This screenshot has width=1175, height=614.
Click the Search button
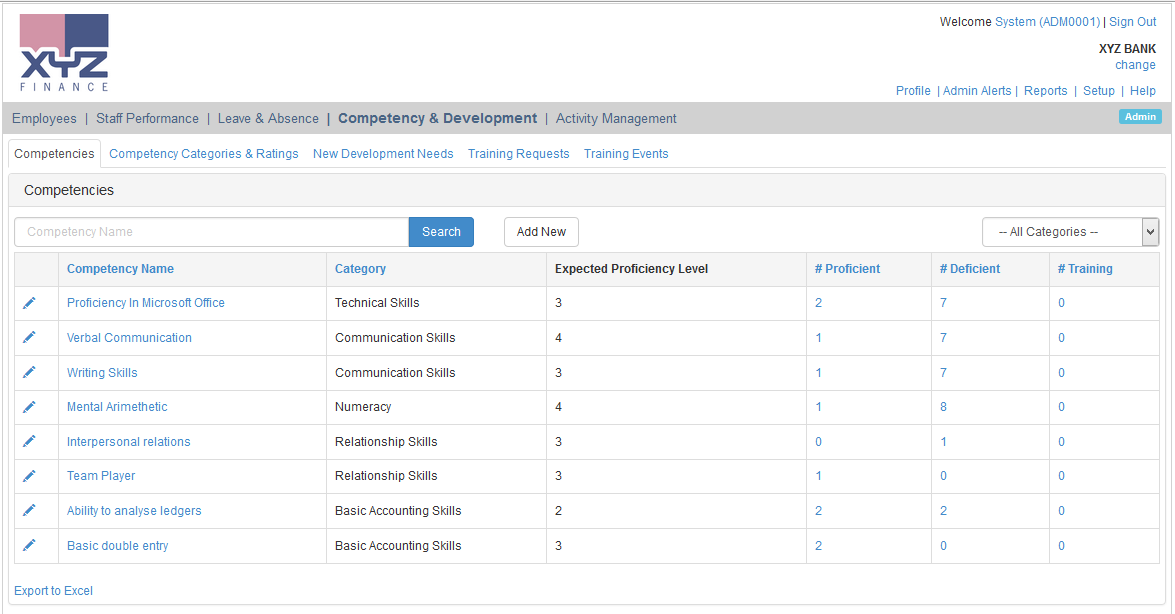click(441, 232)
